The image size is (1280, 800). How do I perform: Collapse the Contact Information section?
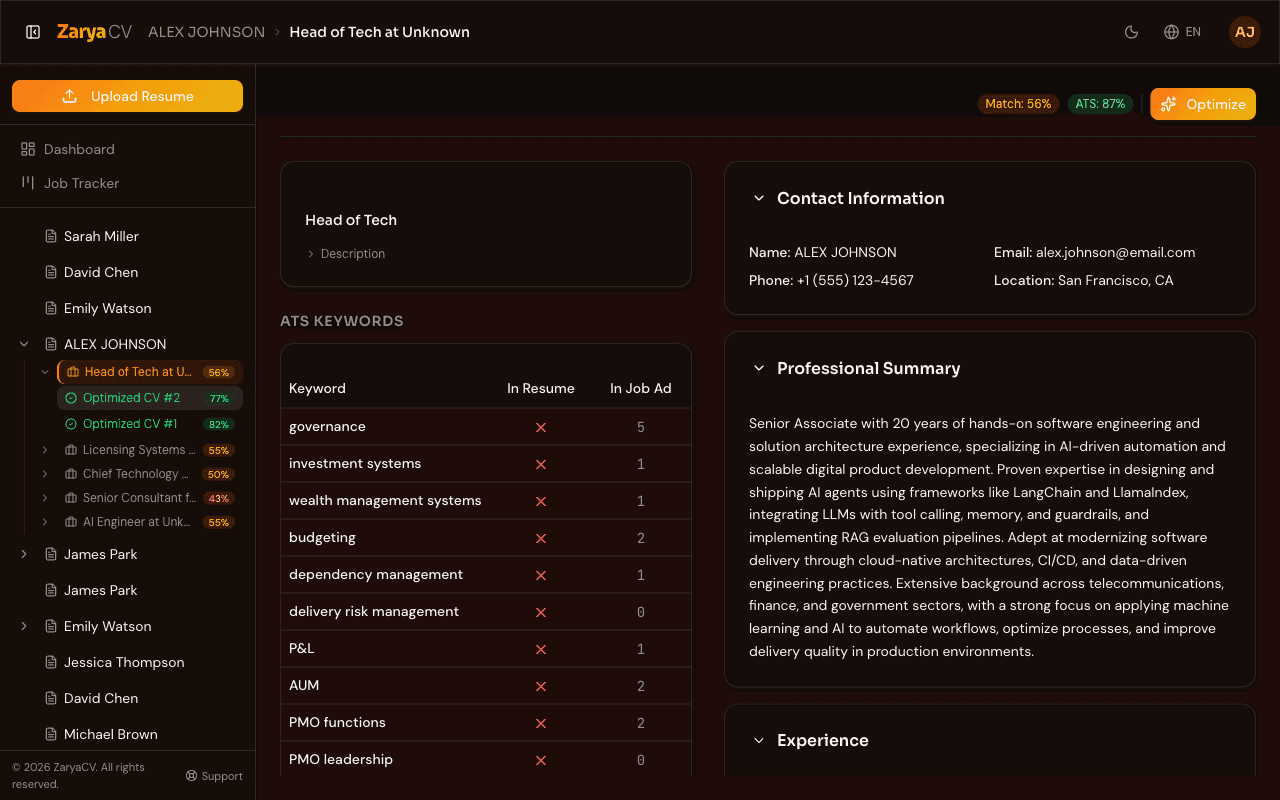(759, 198)
